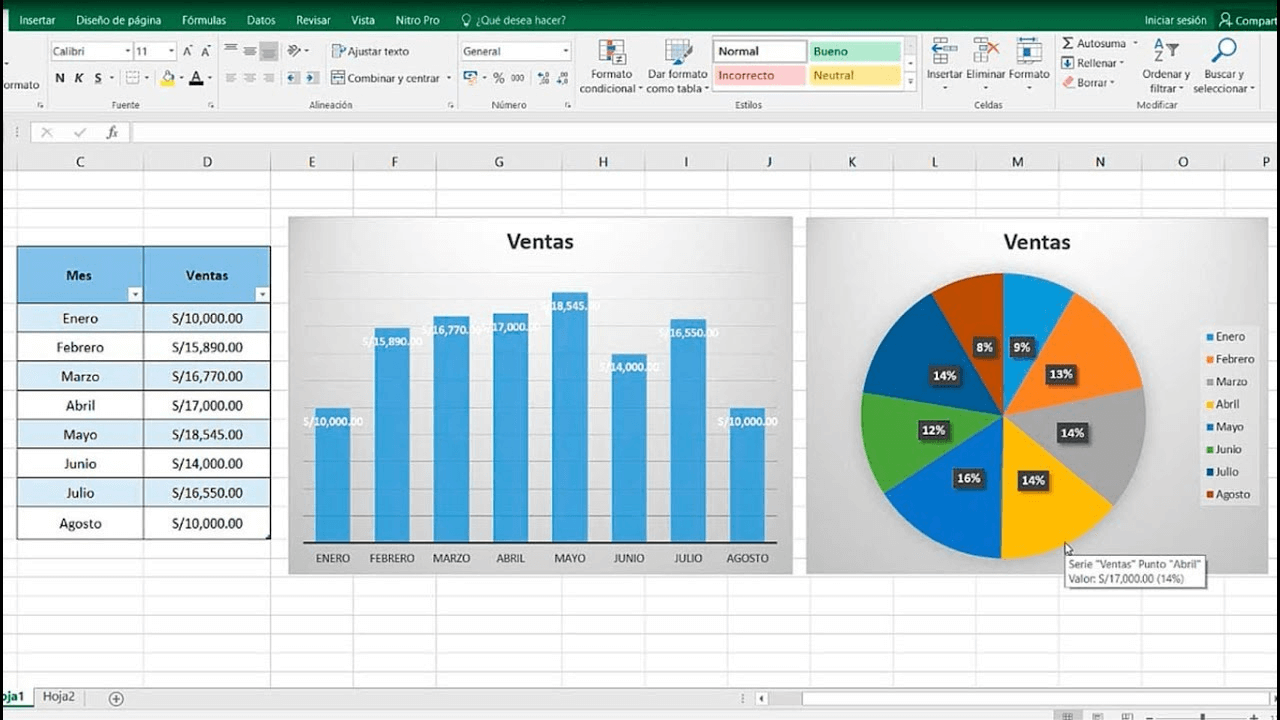Open the Ventas column filter dropdown
Image resolution: width=1280 pixels, height=720 pixels.
262,295
